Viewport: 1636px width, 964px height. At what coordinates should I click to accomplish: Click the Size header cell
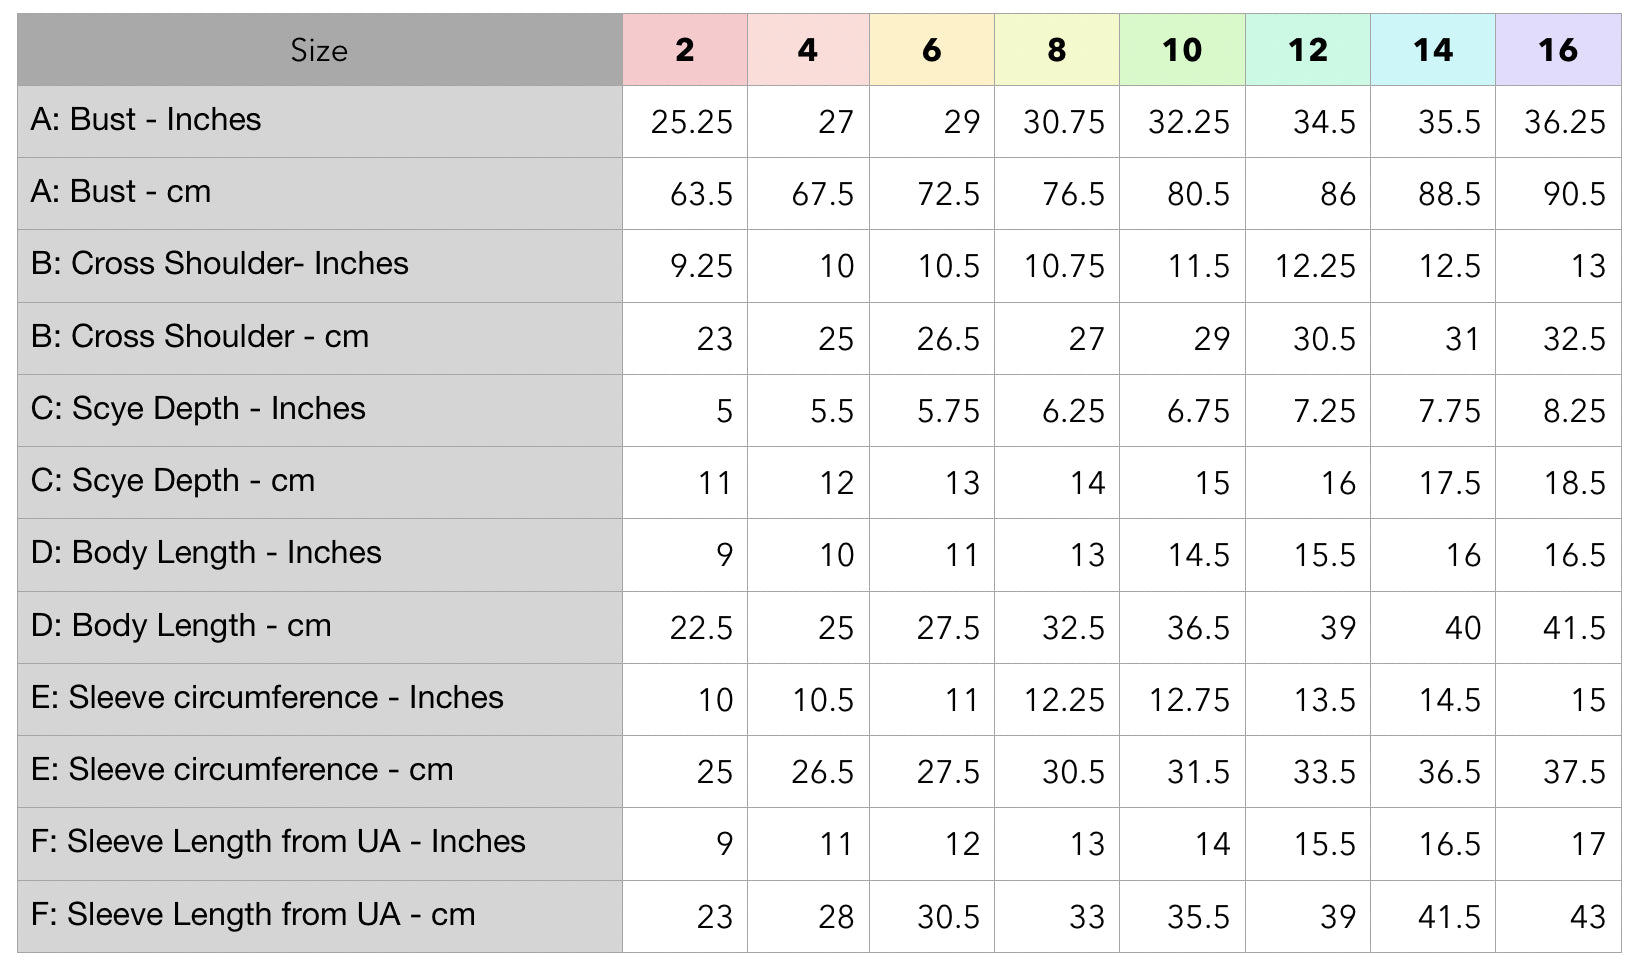click(319, 50)
